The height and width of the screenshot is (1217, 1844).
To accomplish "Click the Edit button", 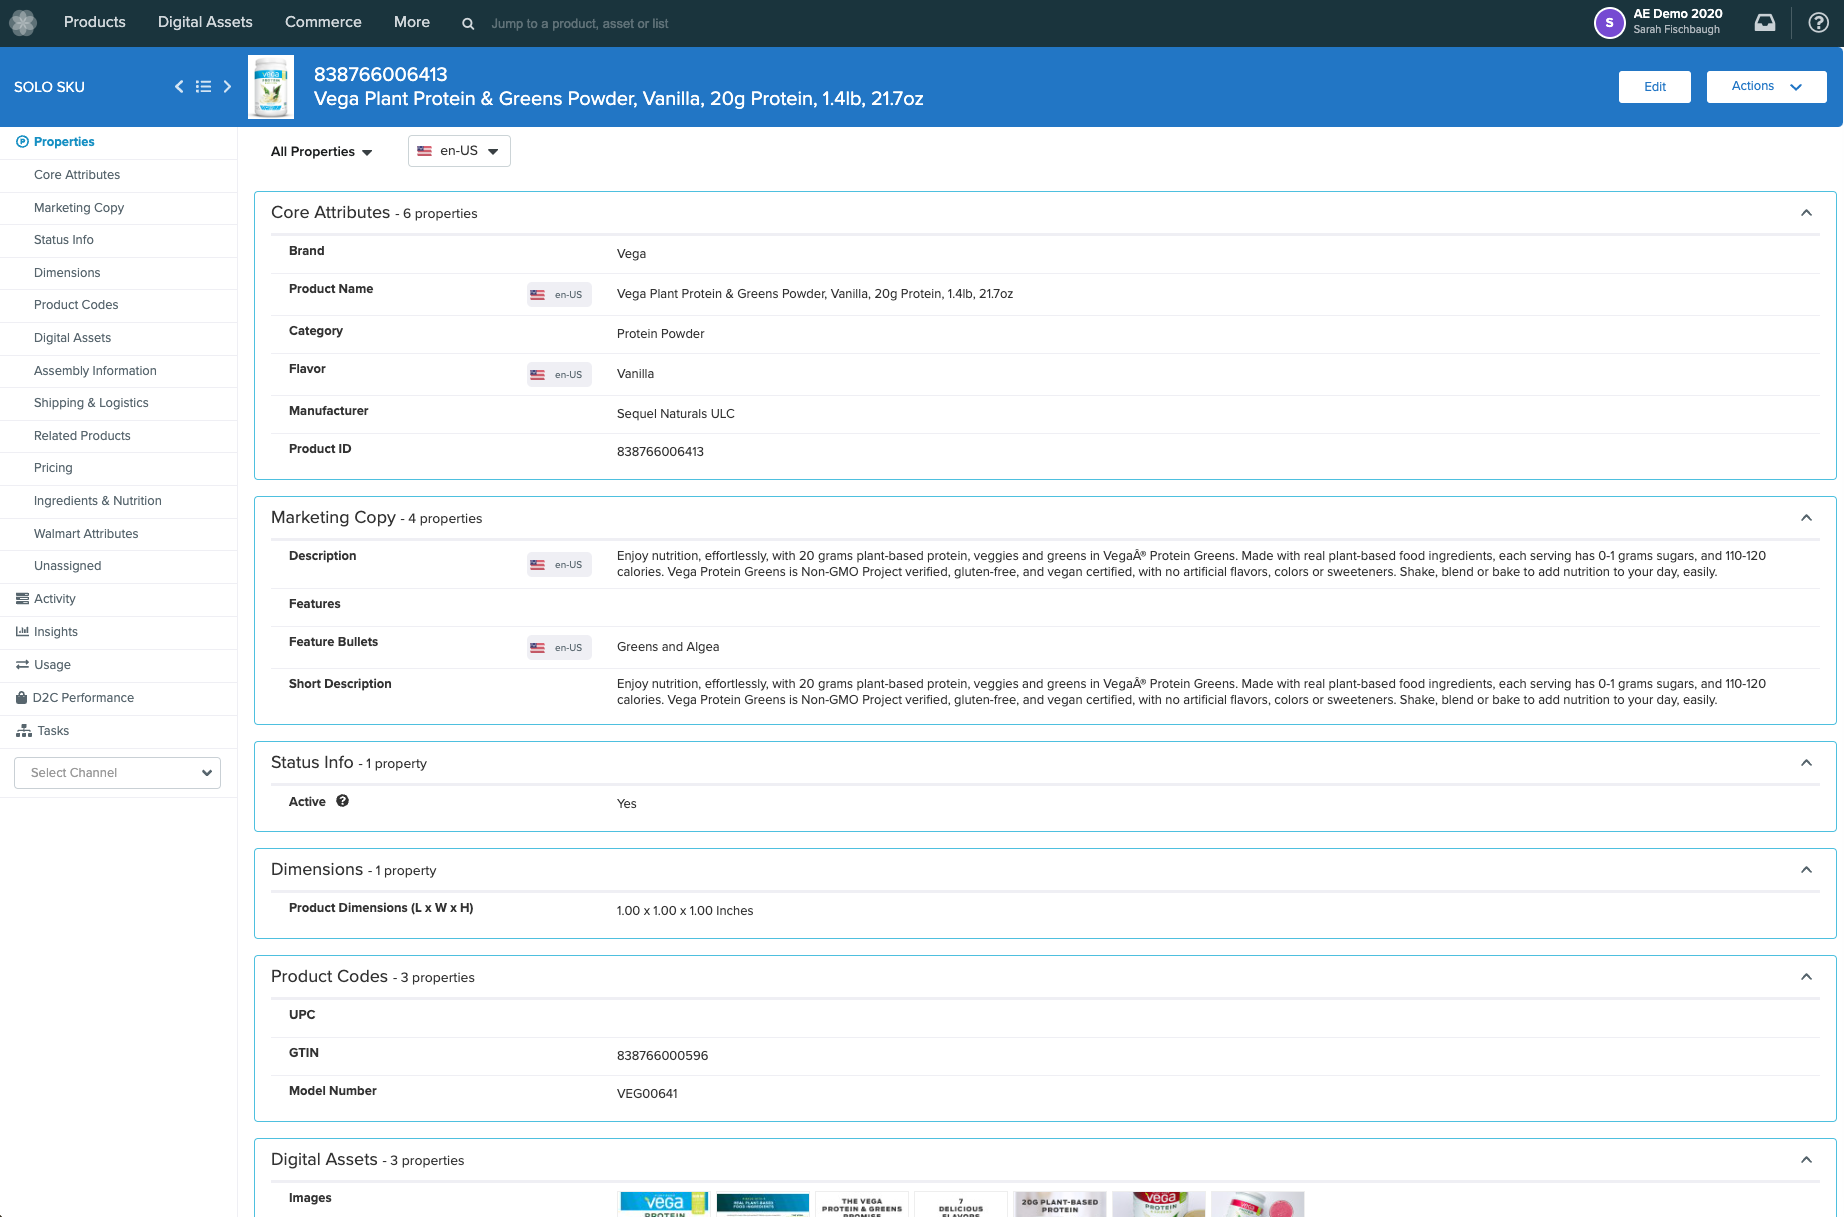I will (x=1655, y=87).
